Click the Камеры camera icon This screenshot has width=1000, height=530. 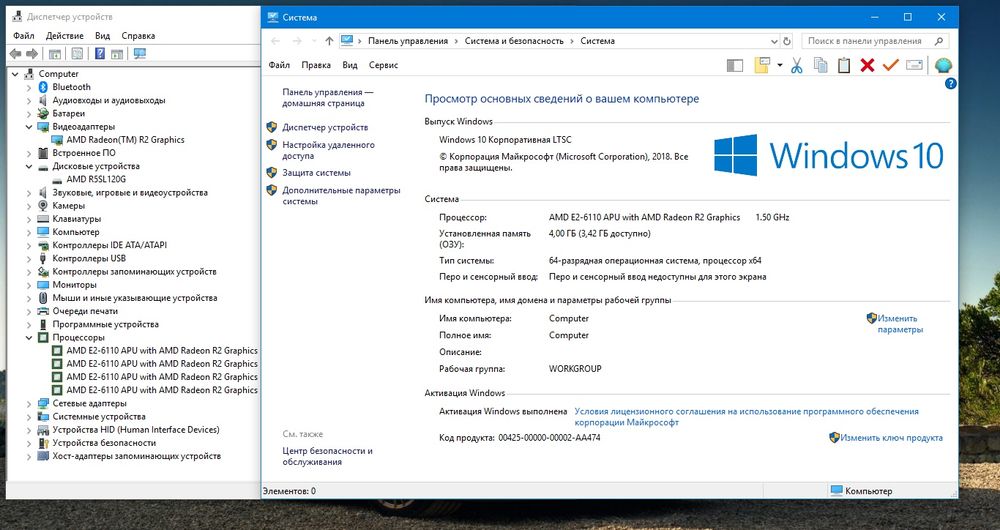click(43, 205)
